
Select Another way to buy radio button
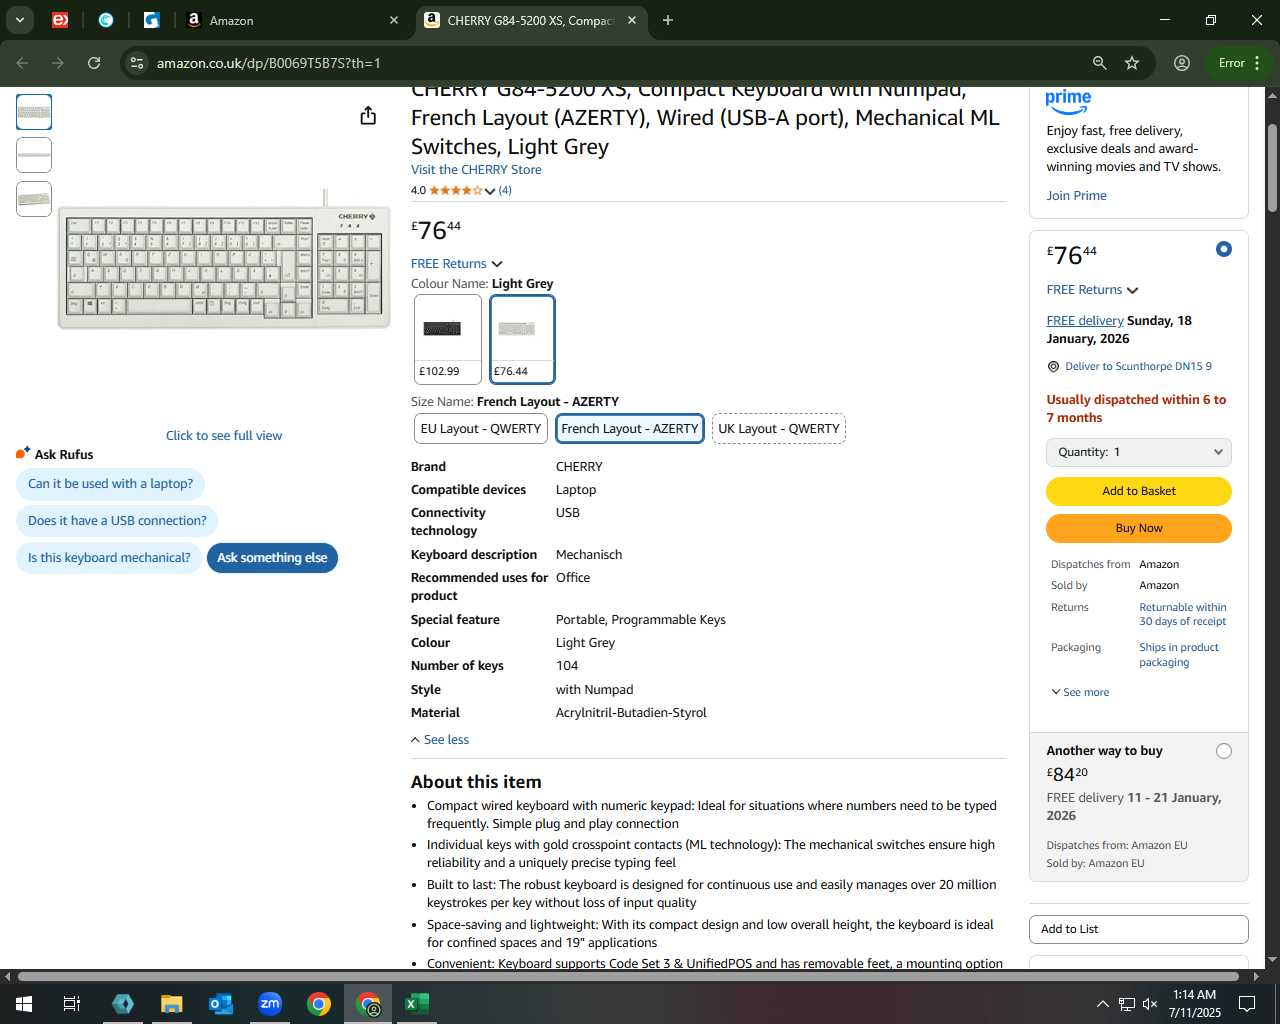pyautogui.click(x=1224, y=751)
